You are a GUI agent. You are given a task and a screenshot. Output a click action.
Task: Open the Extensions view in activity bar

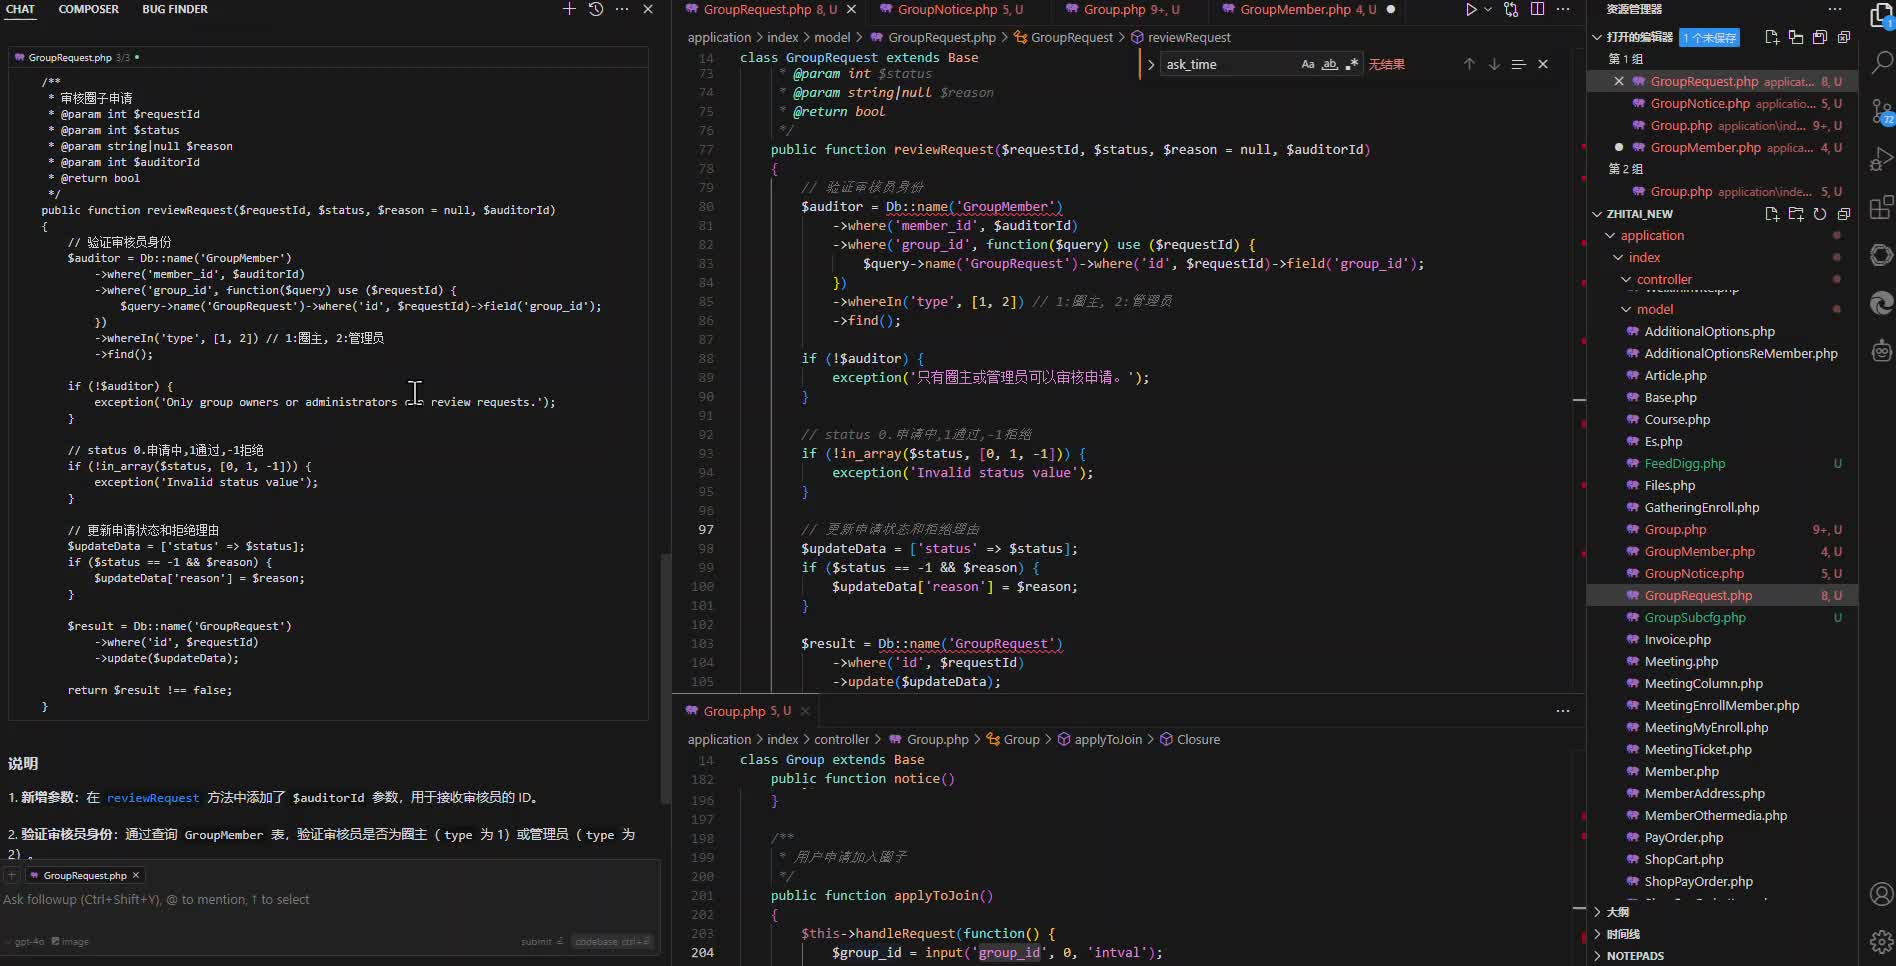coord(1881,207)
